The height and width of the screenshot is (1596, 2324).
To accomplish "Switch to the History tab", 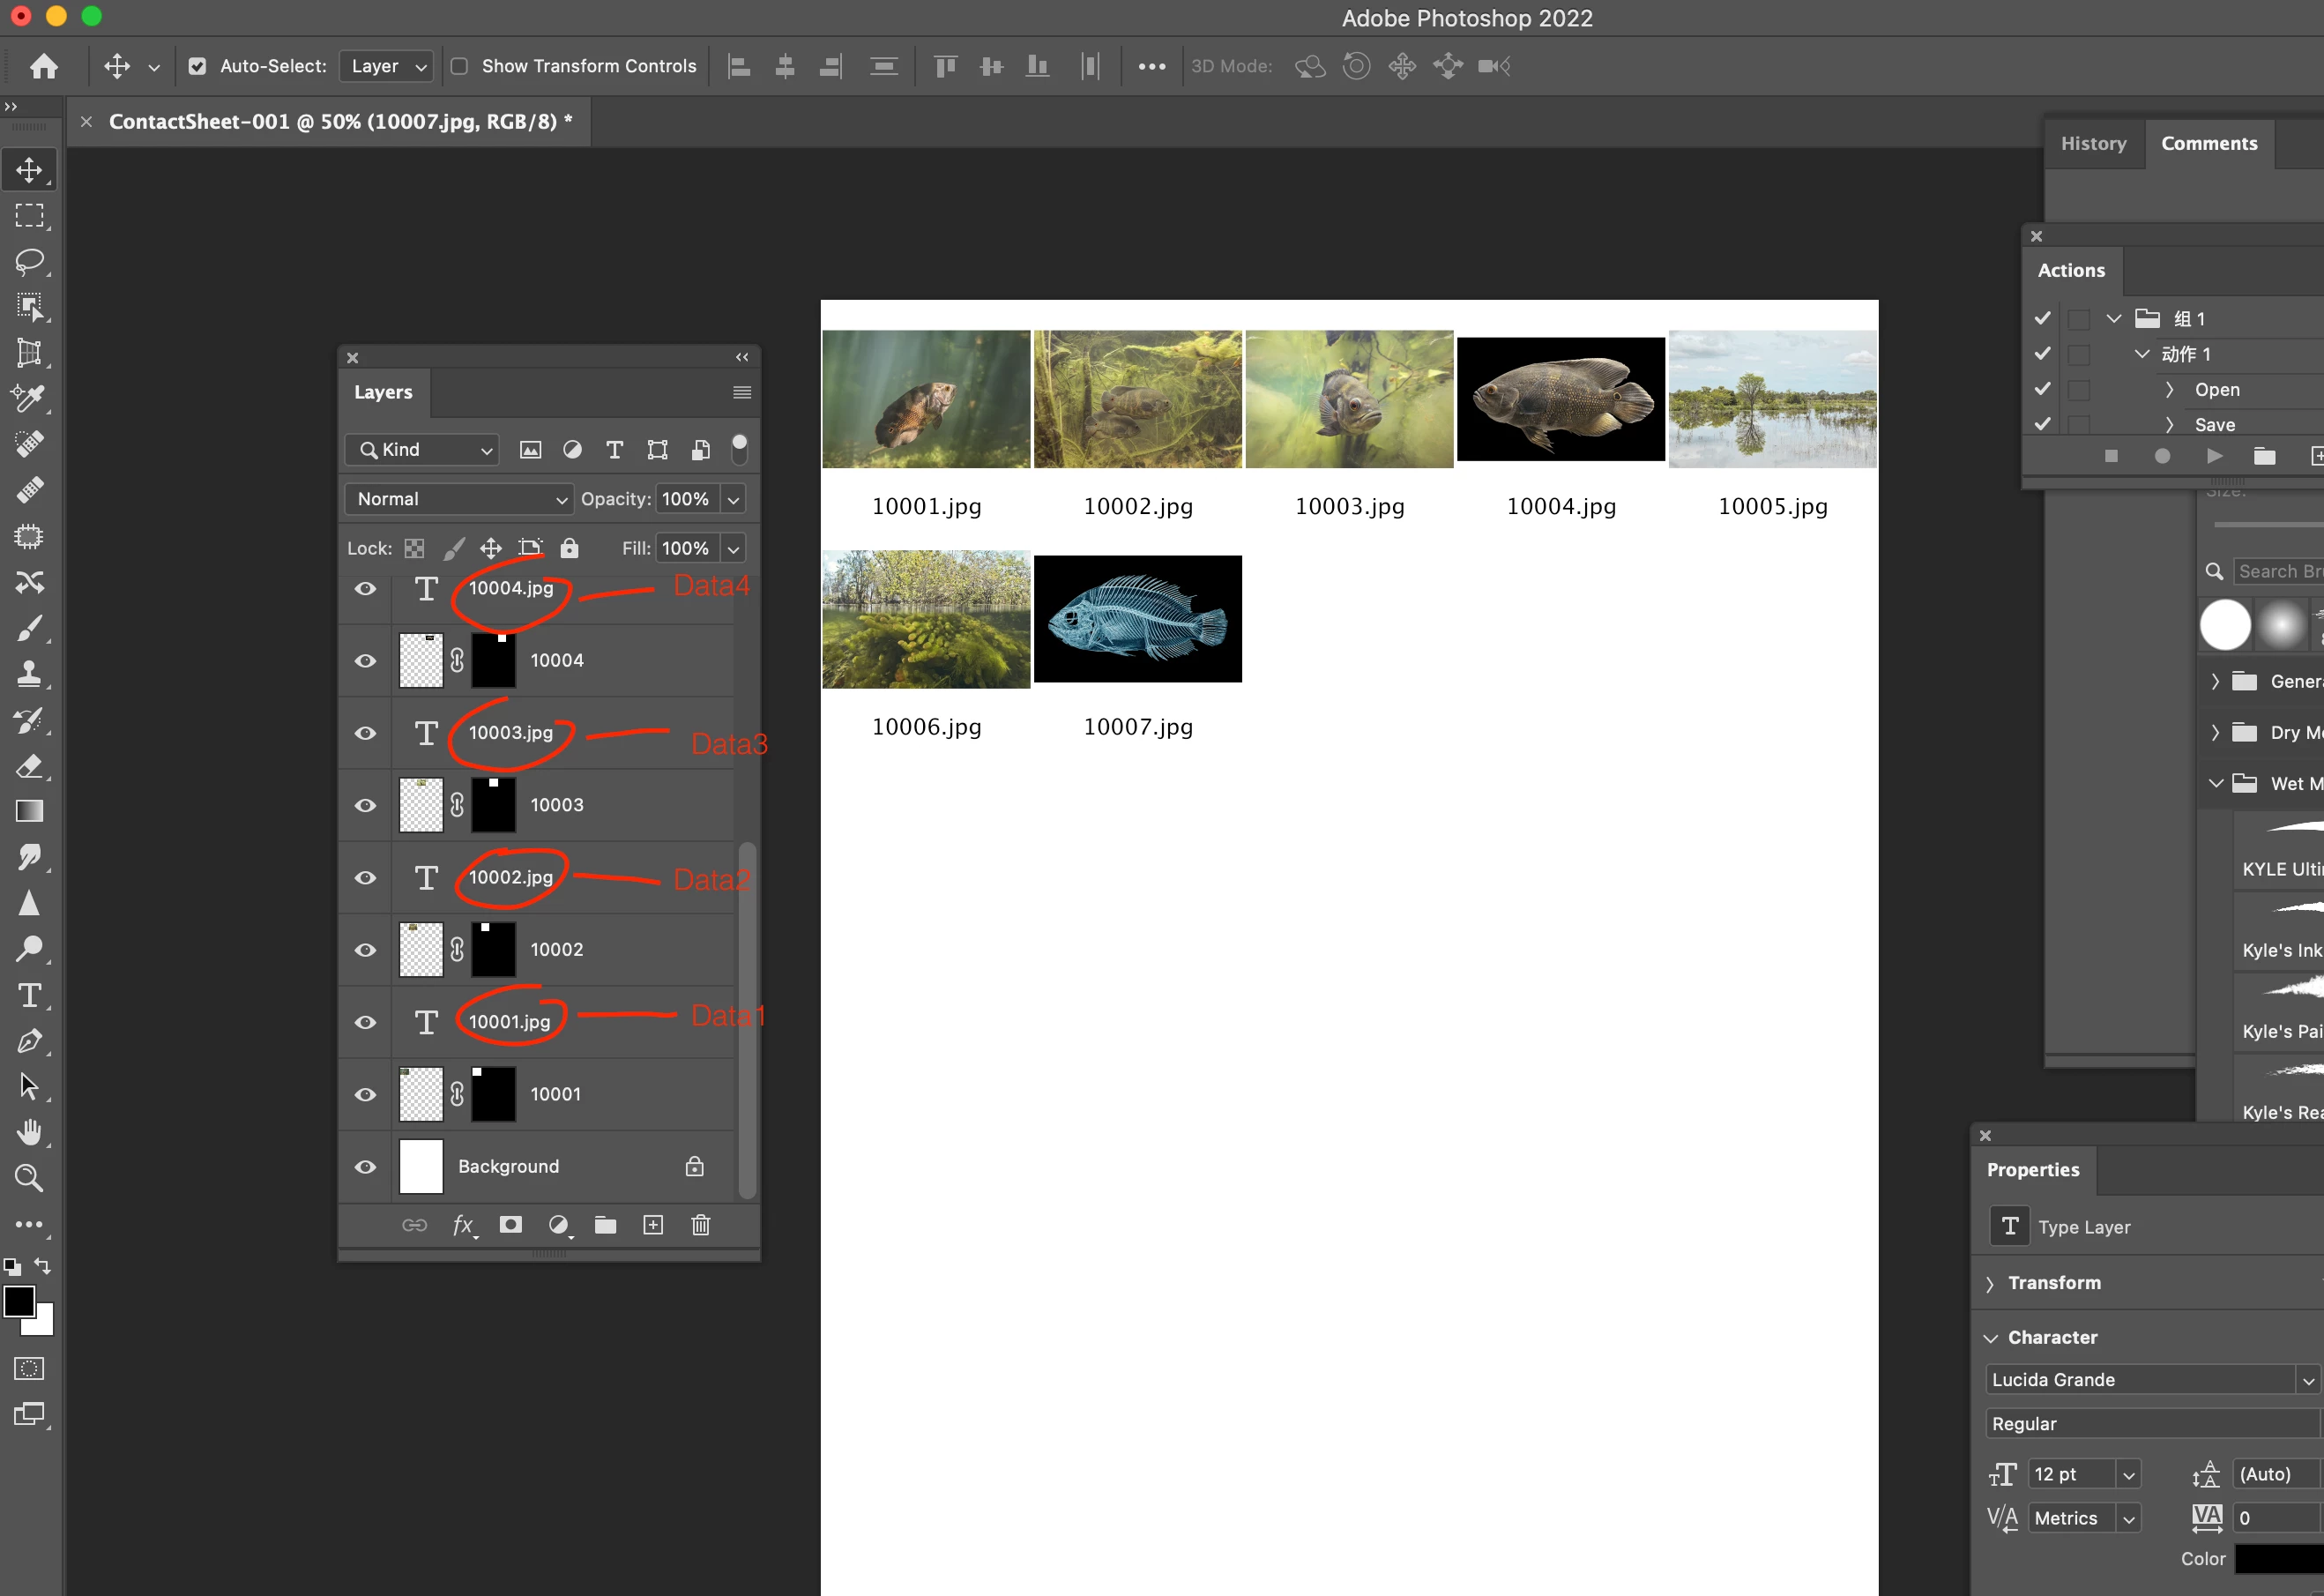I will pos(2093,144).
